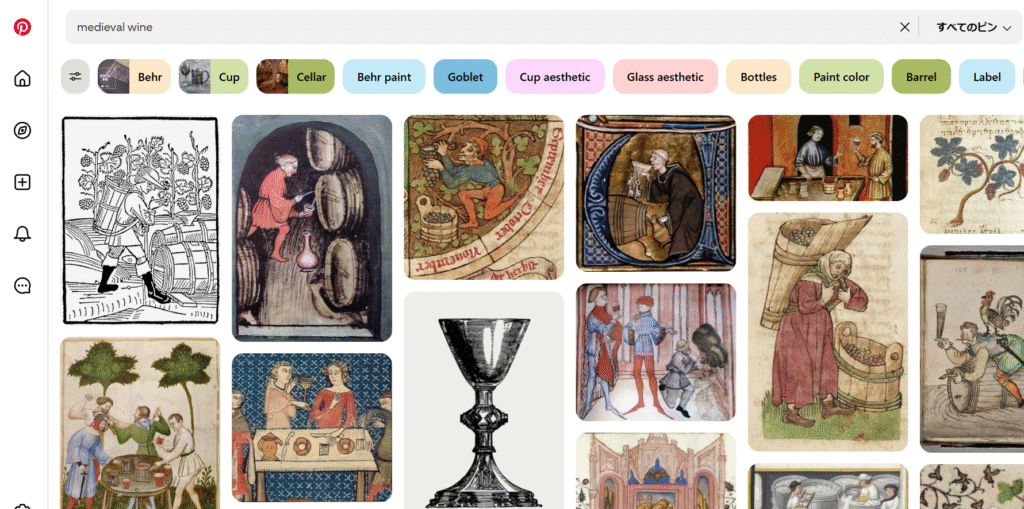Click the Pinterest logo icon

pyautogui.click(x=22, y=27)
